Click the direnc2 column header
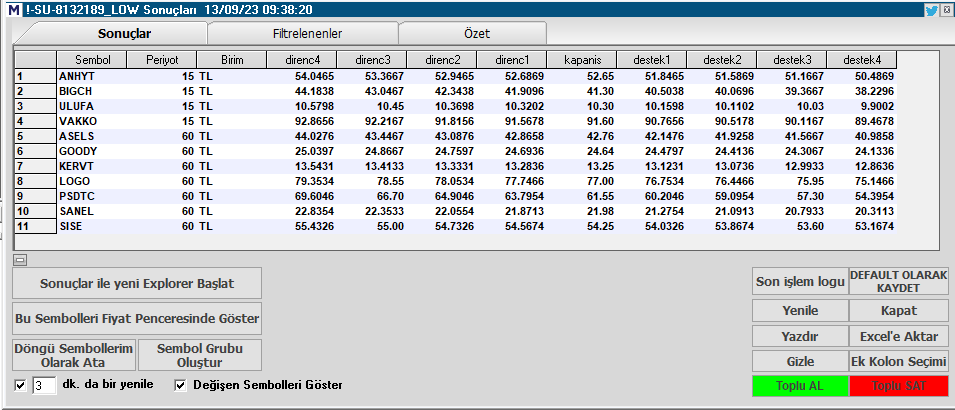The height and width of the screenshot is (410, 955). 442,60
